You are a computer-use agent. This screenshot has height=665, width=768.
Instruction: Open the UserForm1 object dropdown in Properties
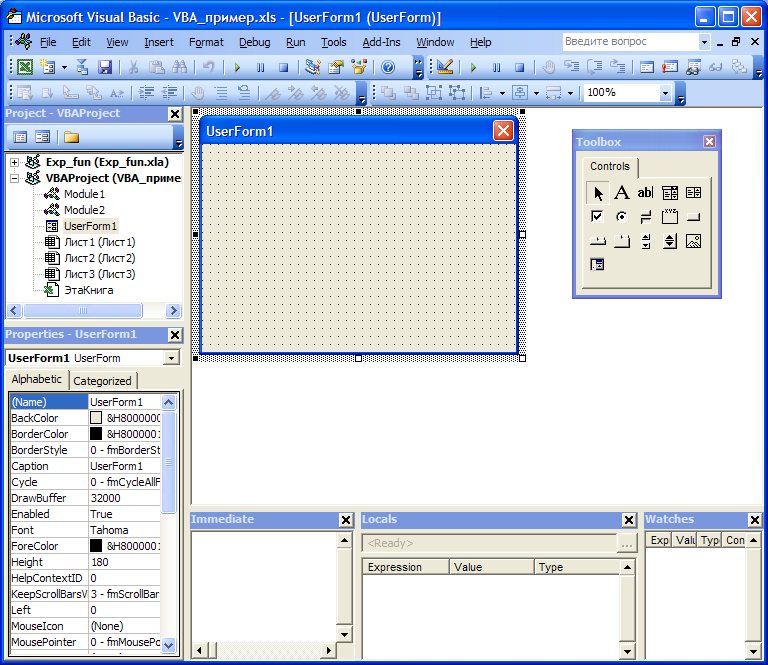(171, 358)
